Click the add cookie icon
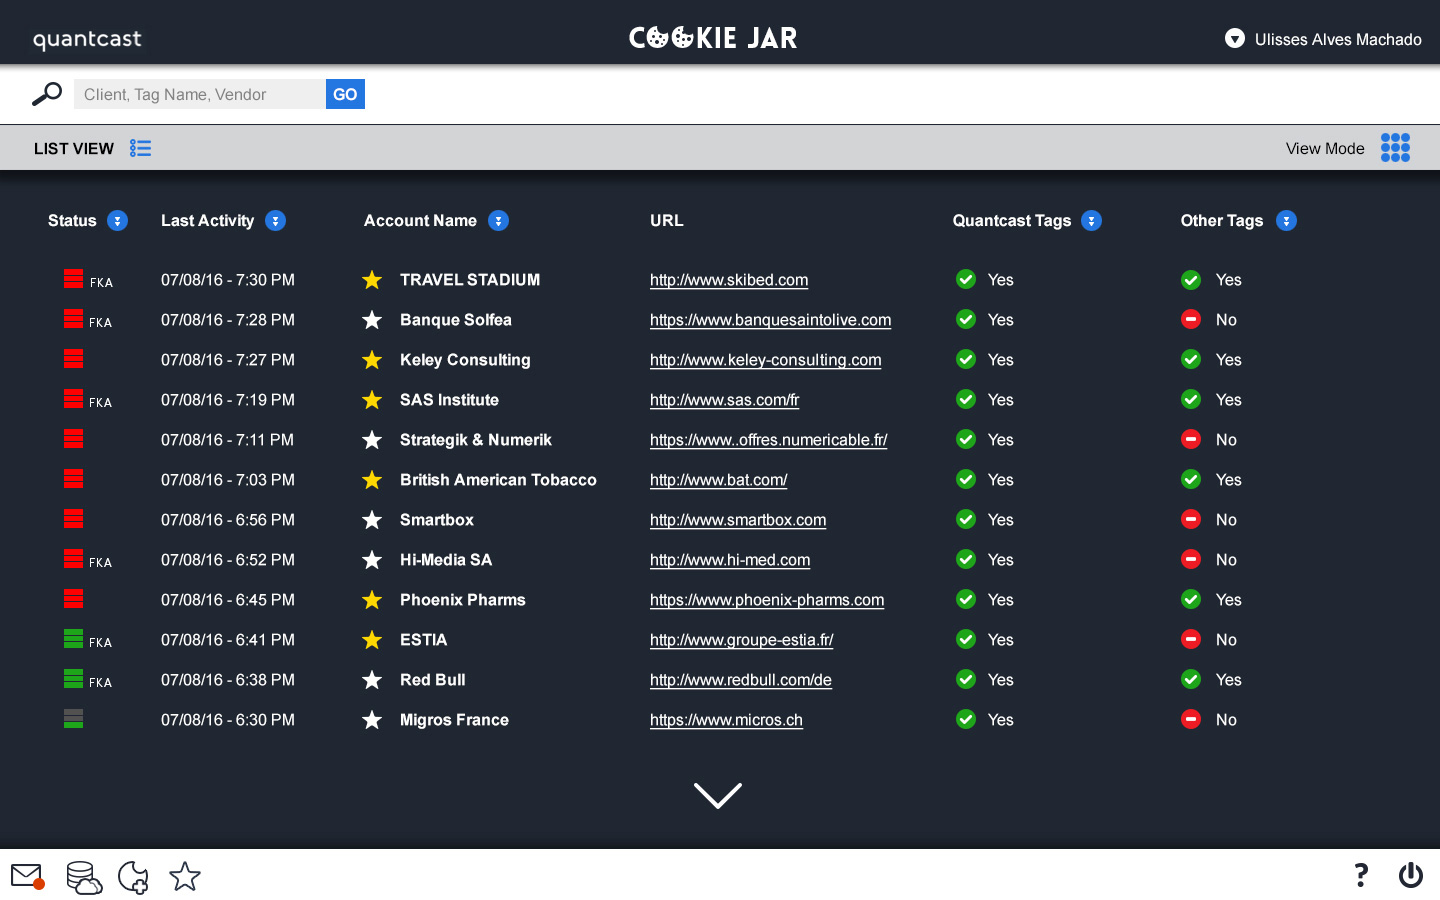Image resolution: width=1440 pixels, height=900 pixels. pyautogui.click(x=133, y=877)
